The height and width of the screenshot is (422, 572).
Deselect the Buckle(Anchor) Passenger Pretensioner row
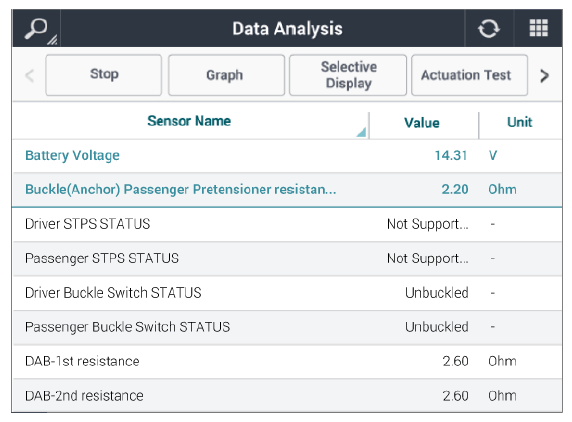287,190
